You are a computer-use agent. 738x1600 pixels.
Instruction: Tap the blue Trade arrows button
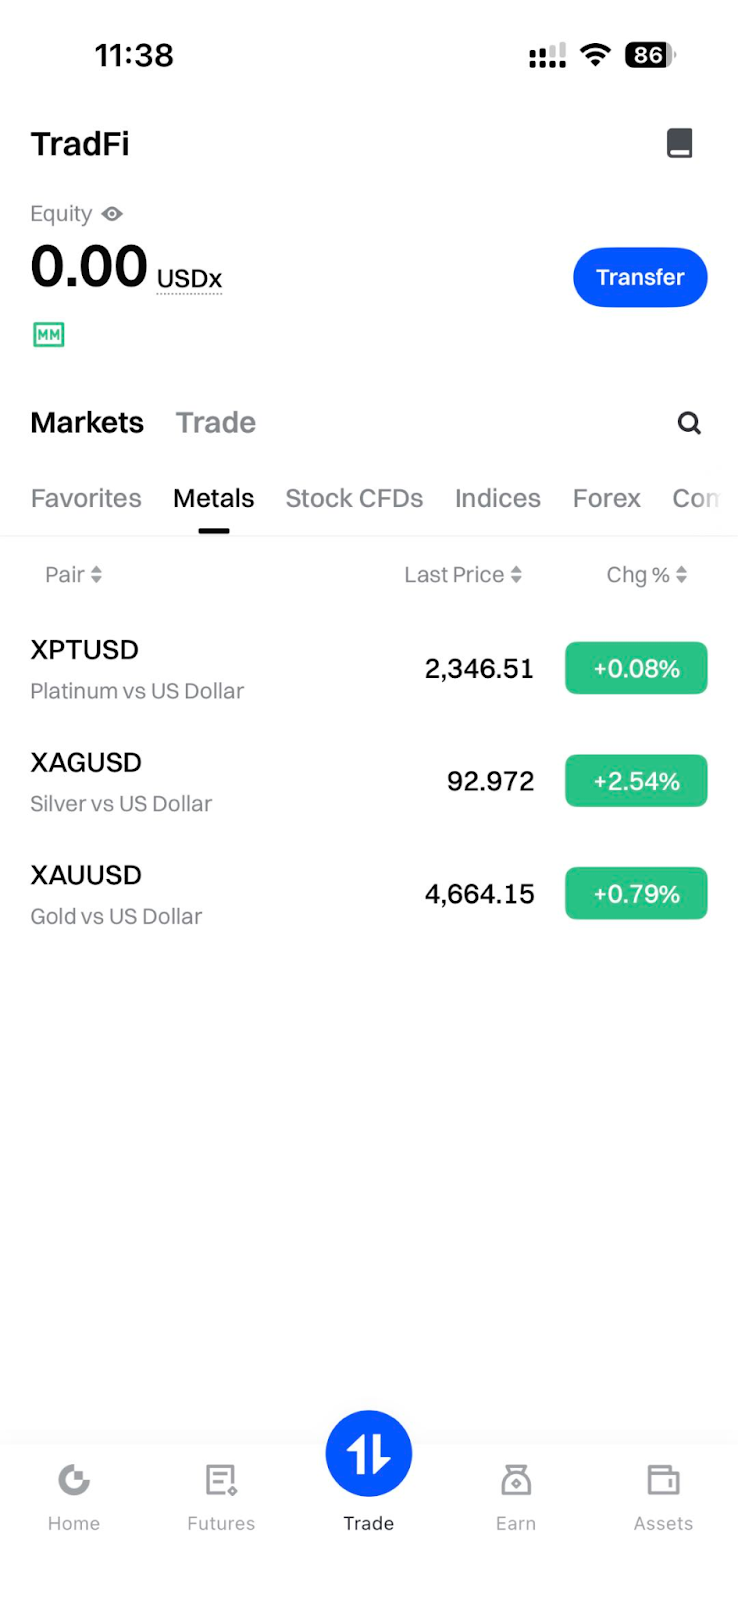point(369,1454)
